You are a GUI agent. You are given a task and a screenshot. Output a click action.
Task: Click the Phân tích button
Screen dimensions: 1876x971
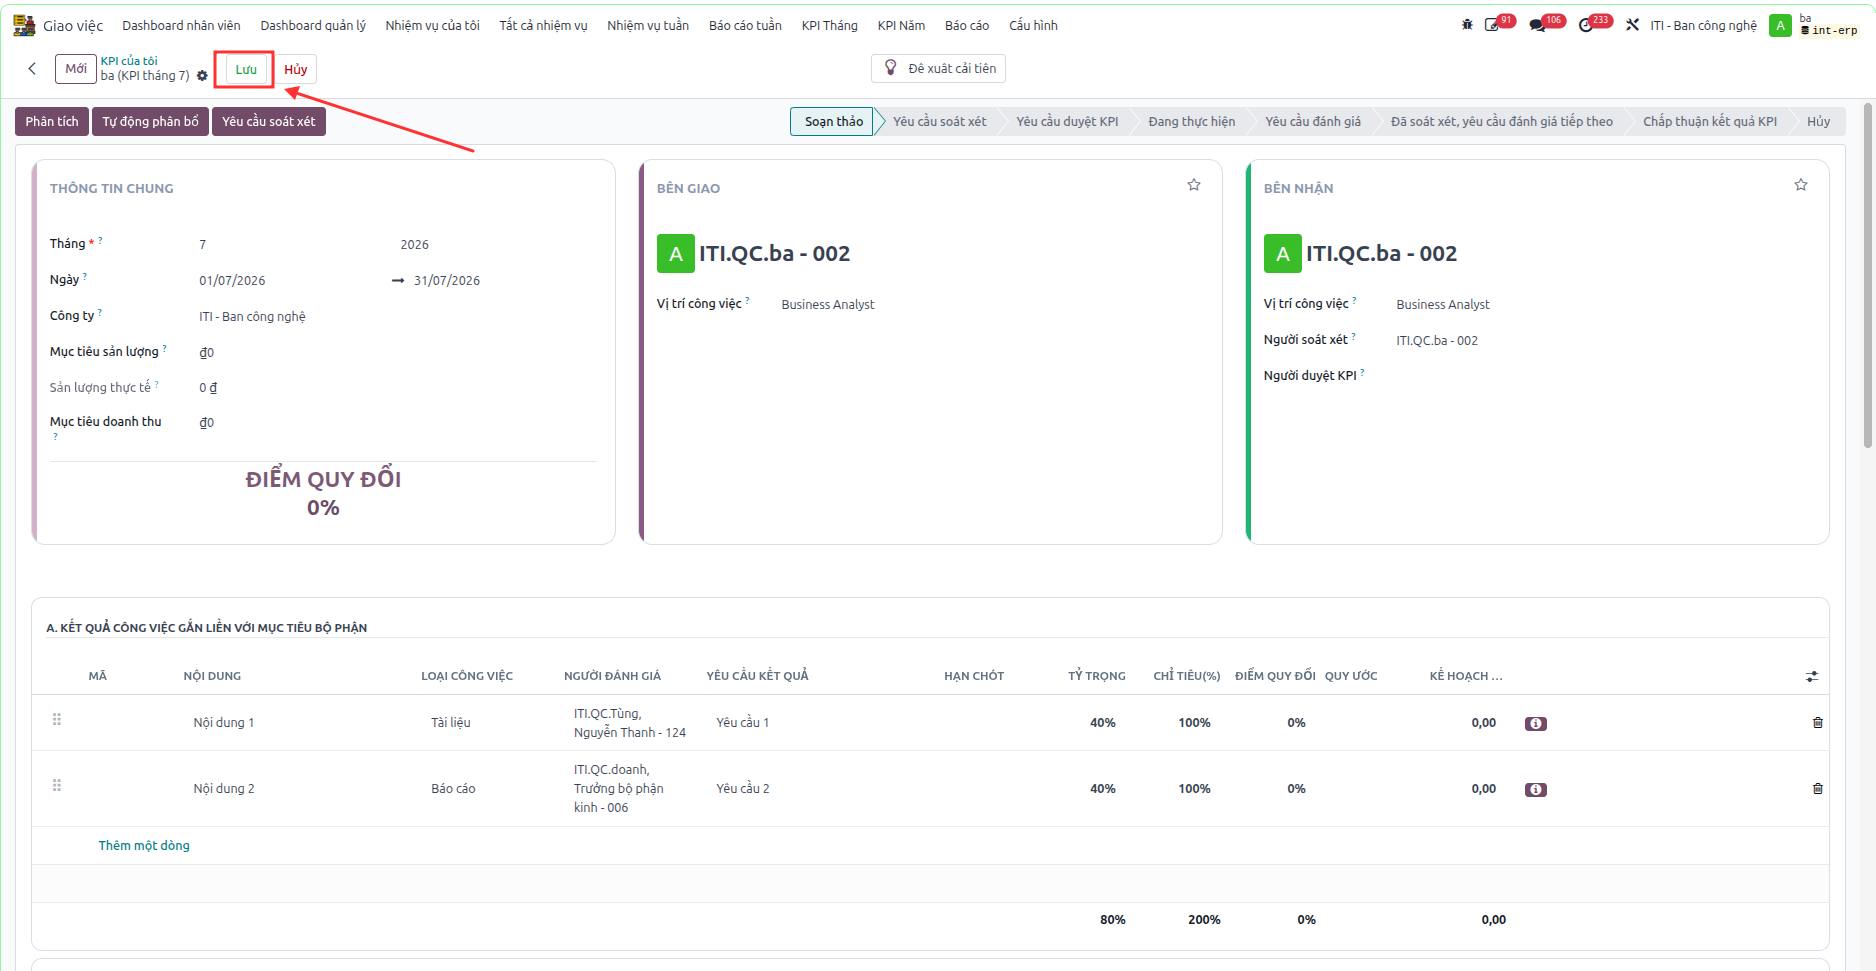coord(52,121)
